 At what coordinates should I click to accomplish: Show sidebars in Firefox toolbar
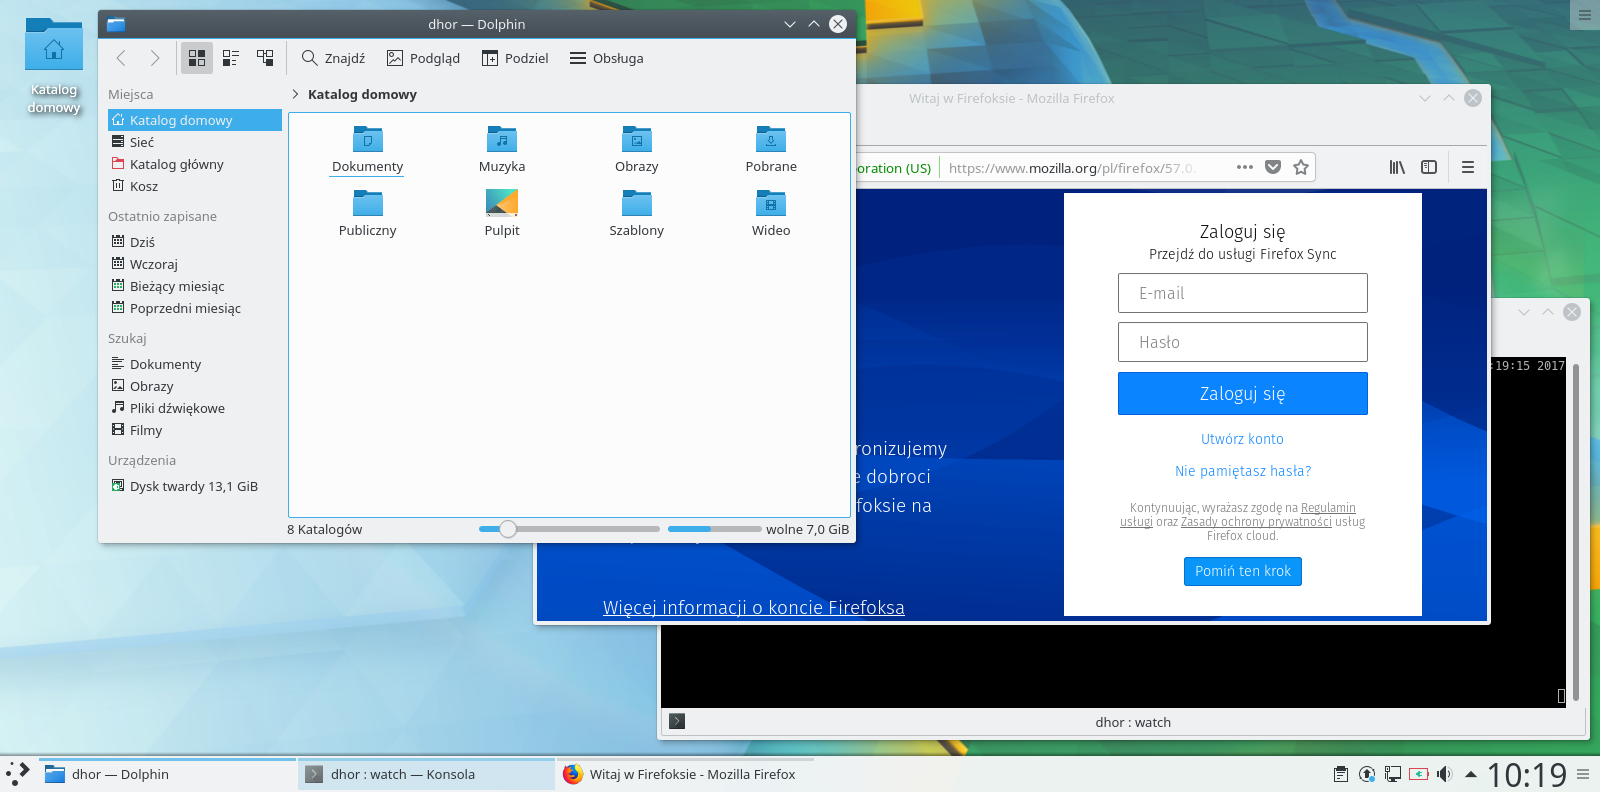coord(1429,167)
